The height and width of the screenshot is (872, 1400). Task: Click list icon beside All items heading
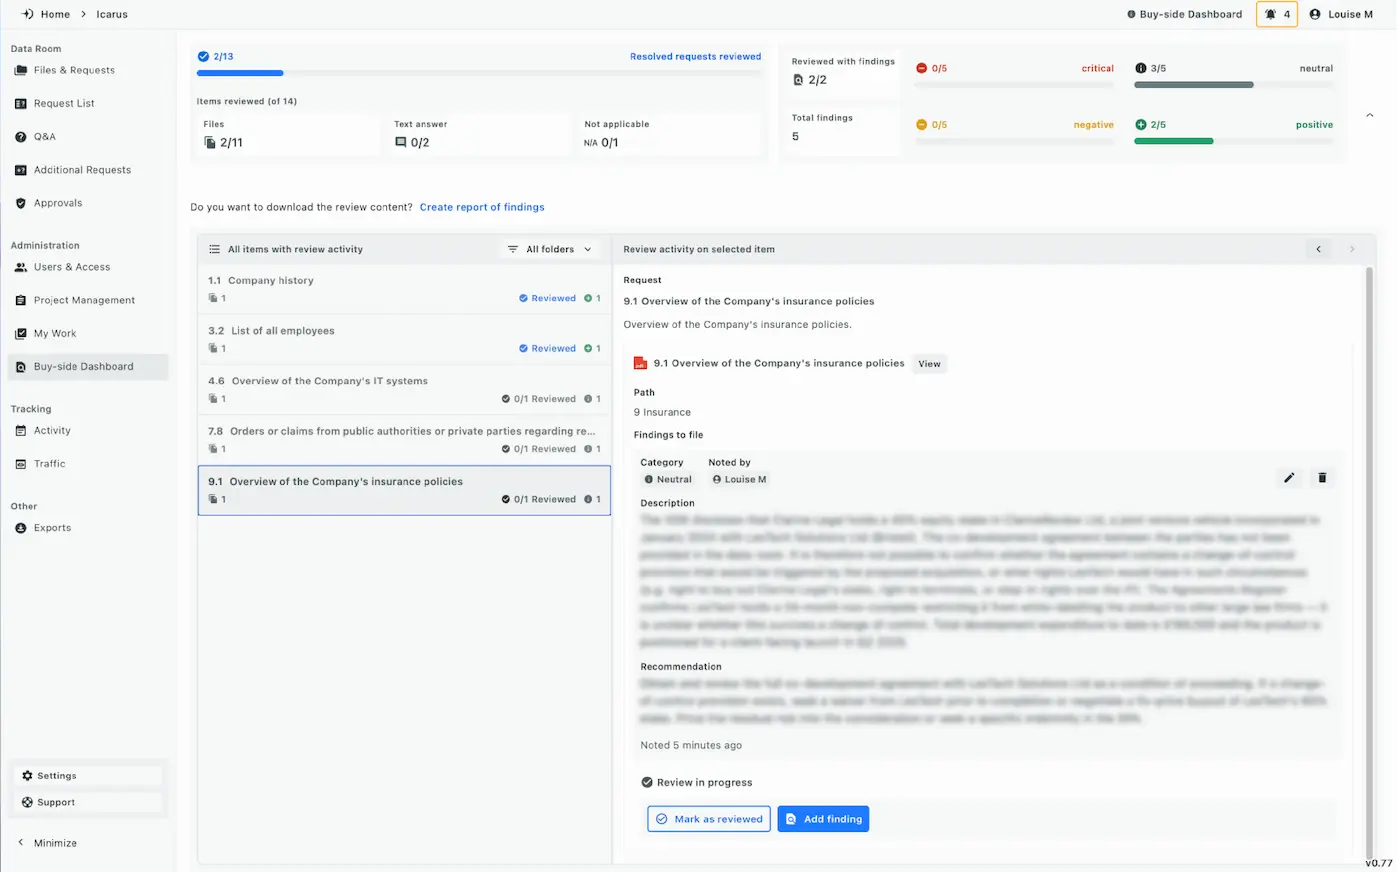[214, 249]
